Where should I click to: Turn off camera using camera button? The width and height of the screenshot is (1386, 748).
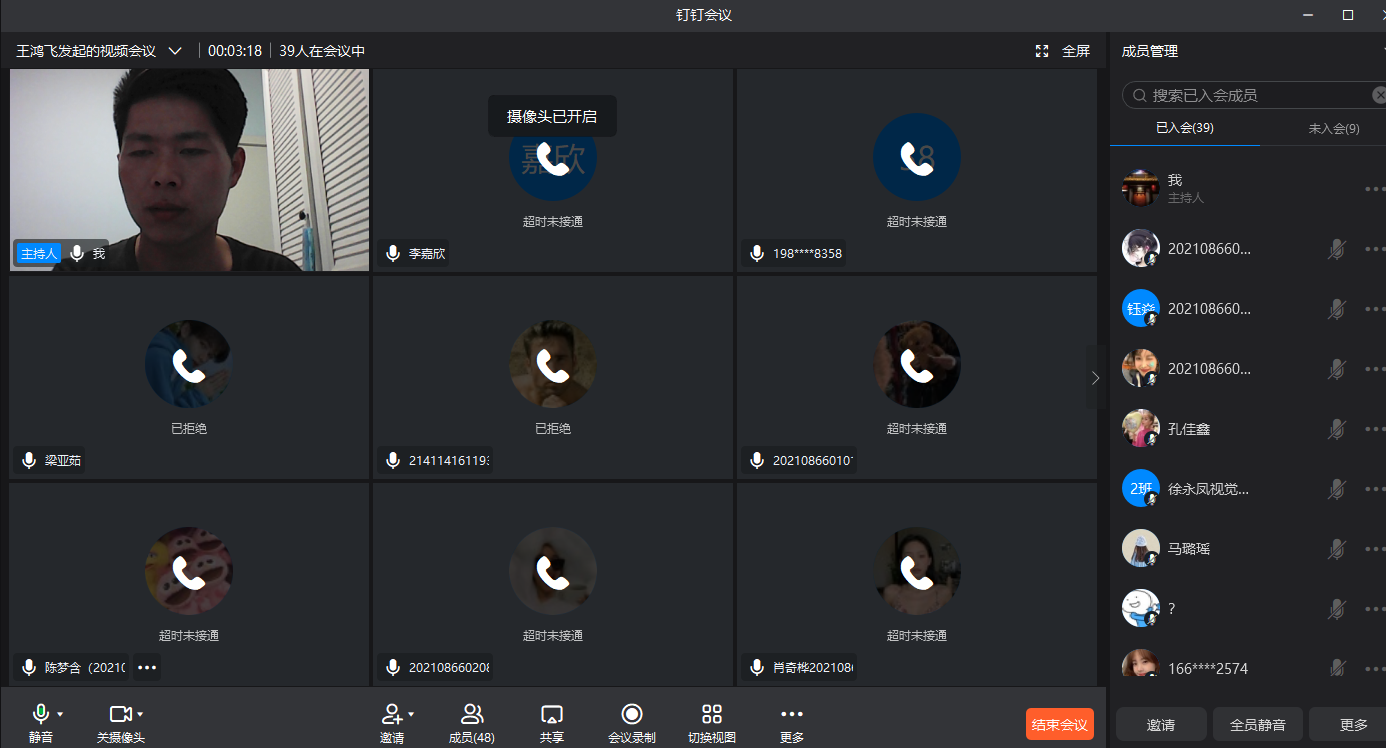120,714
